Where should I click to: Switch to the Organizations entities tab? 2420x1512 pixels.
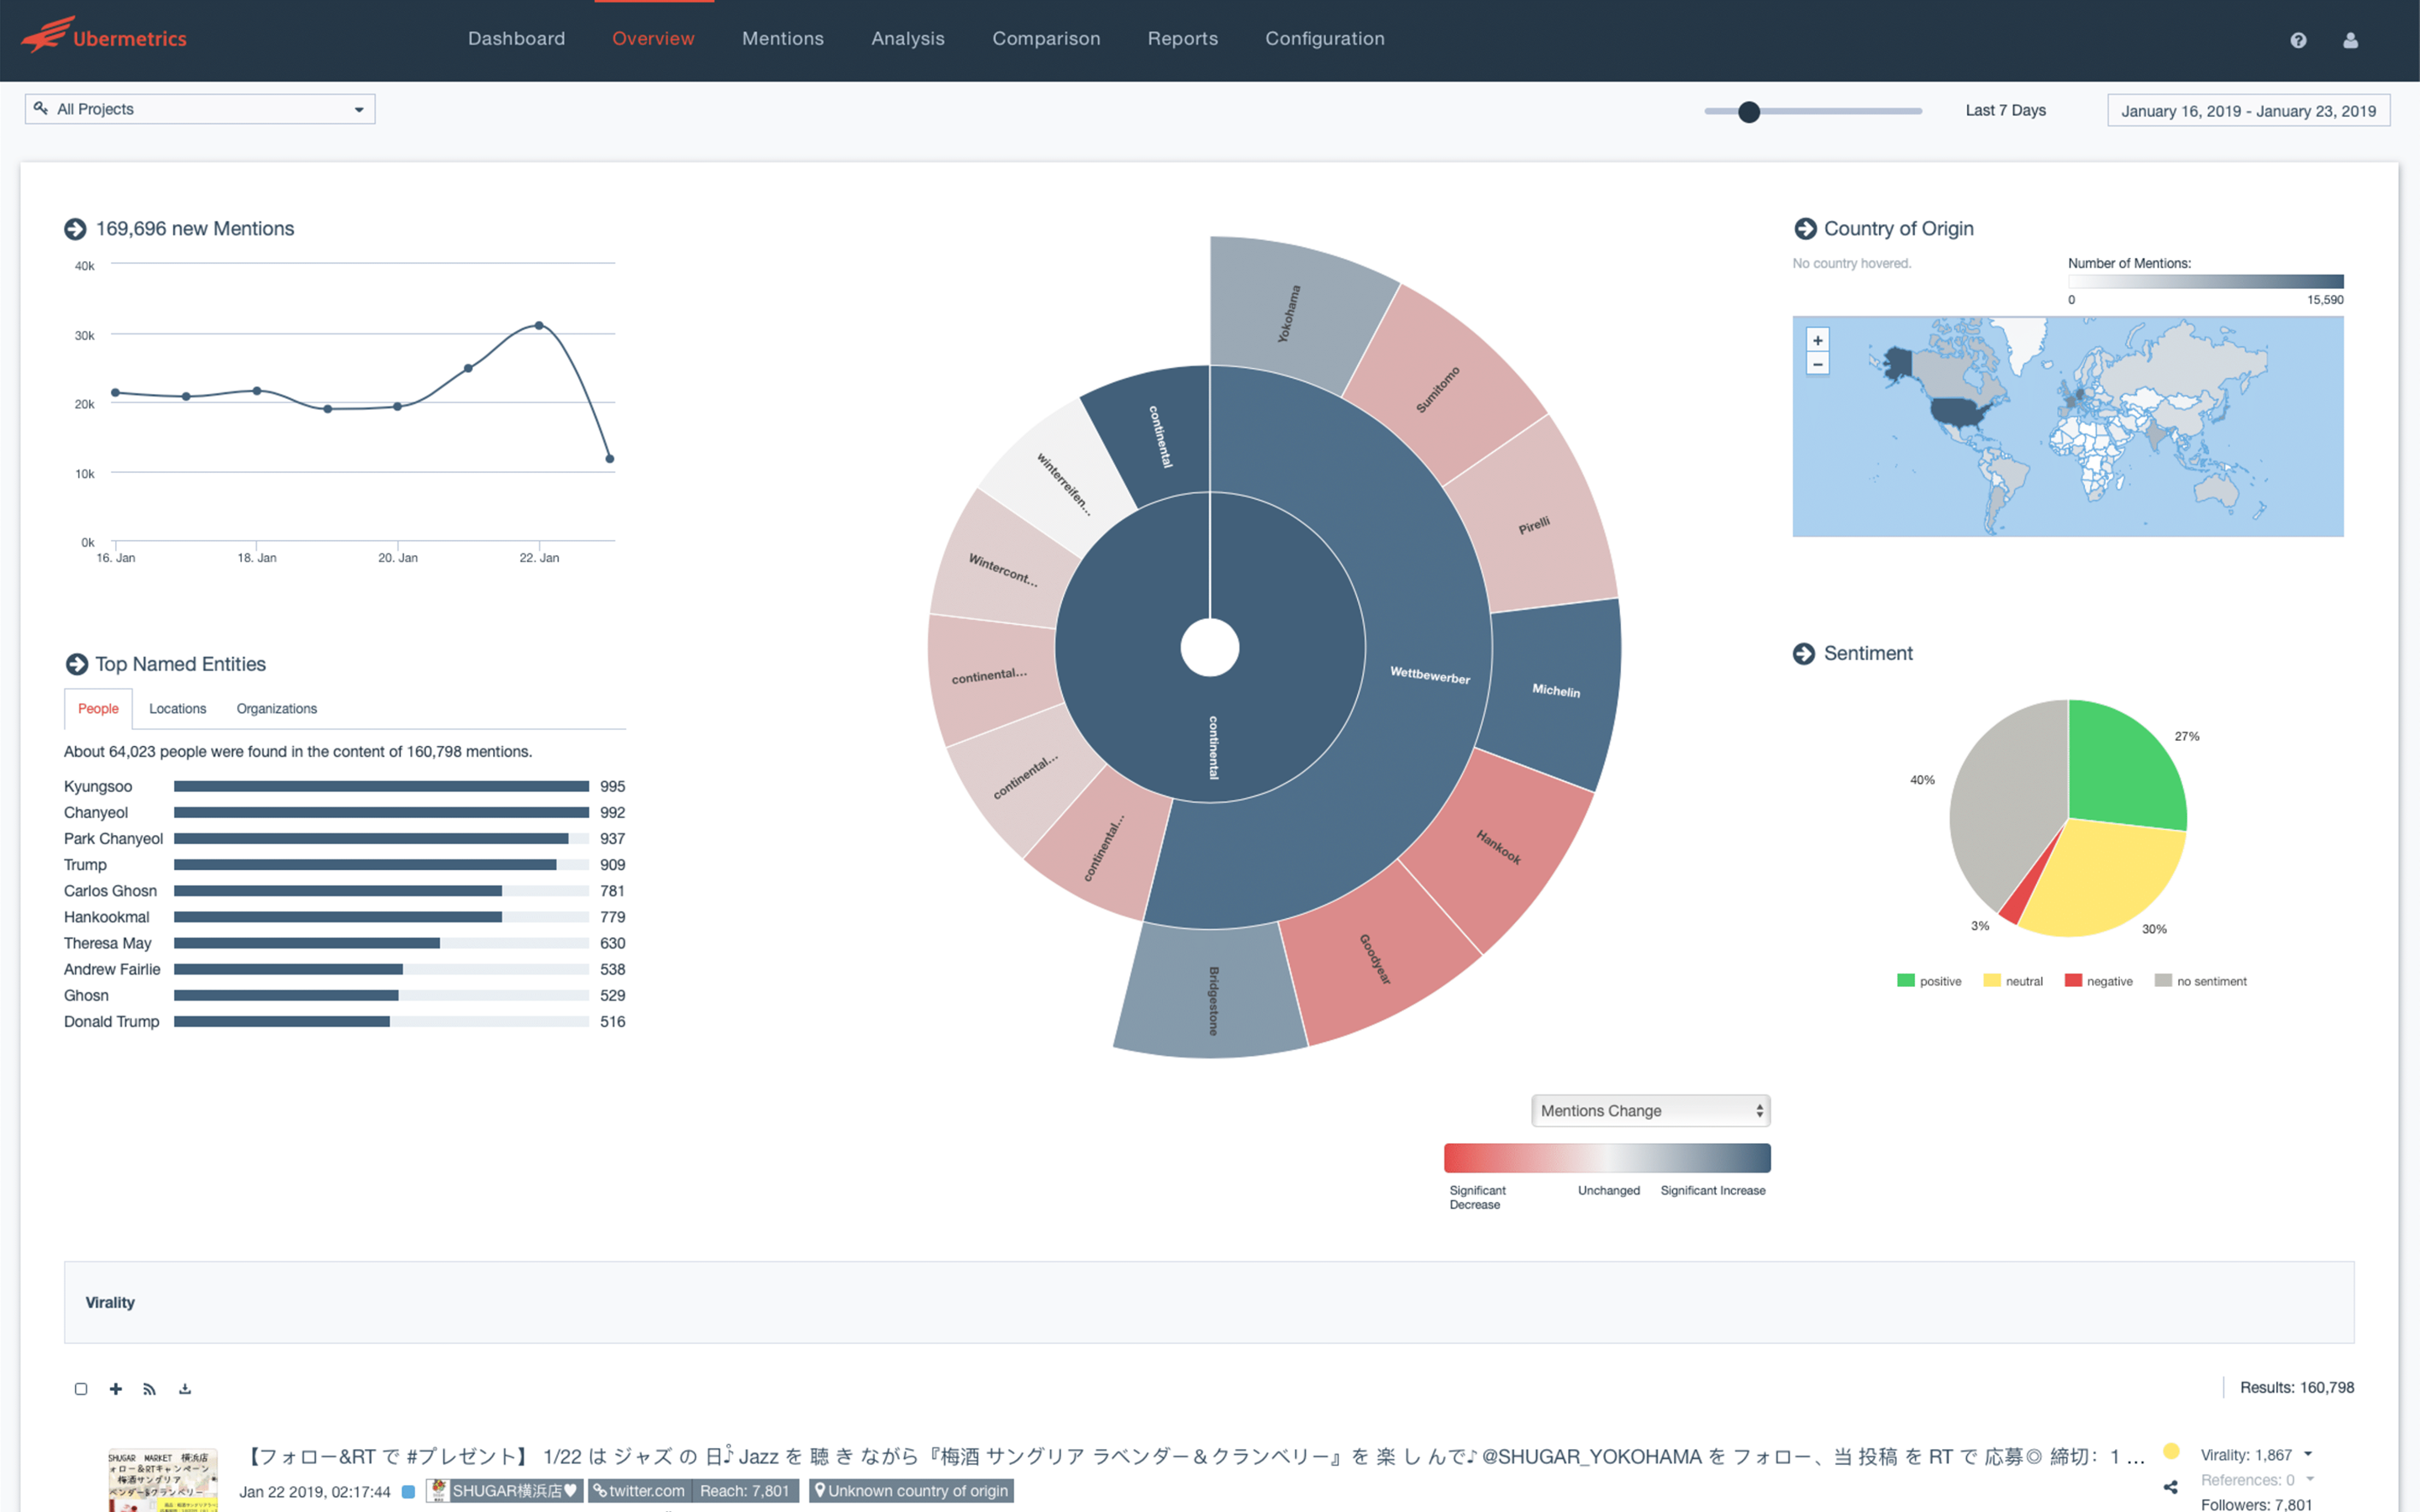277,708
